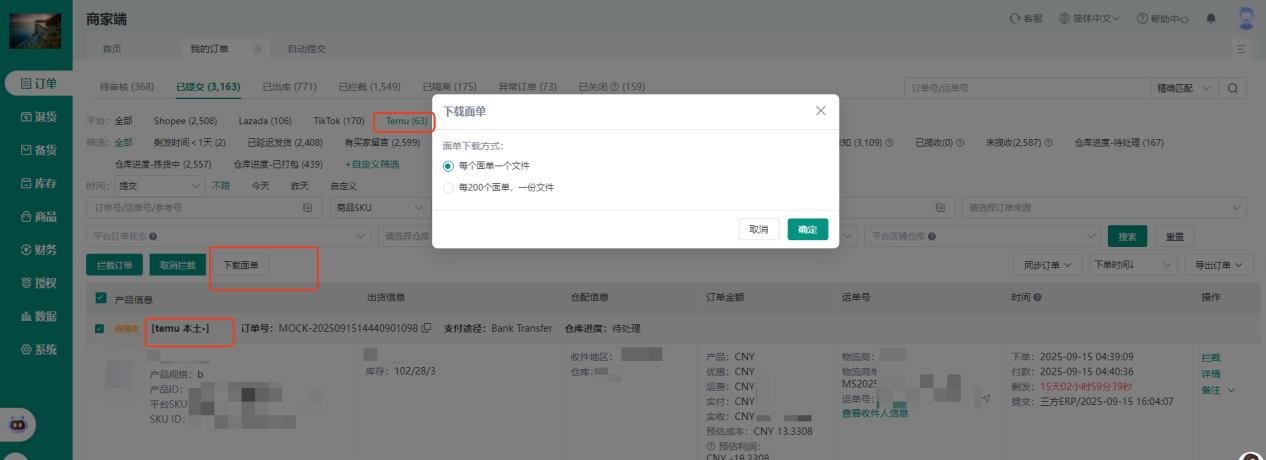This screenshot has width=1266, height=460.
Task: Close the 下载面单 dialog with X
Action: (x=821, y=111)
